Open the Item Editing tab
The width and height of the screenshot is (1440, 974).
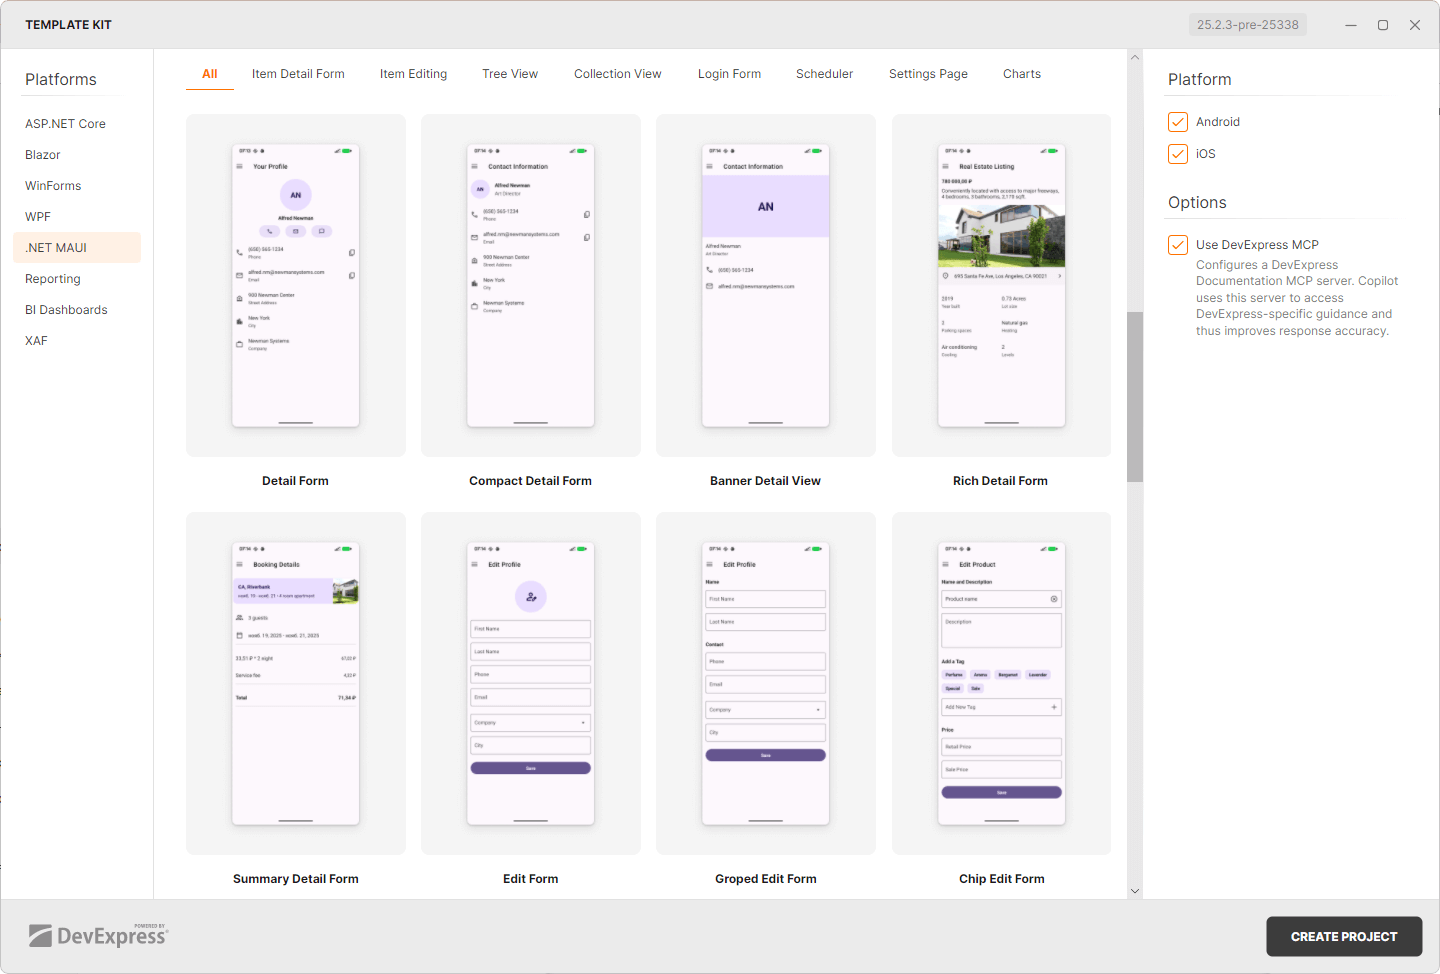pos(413,73)
